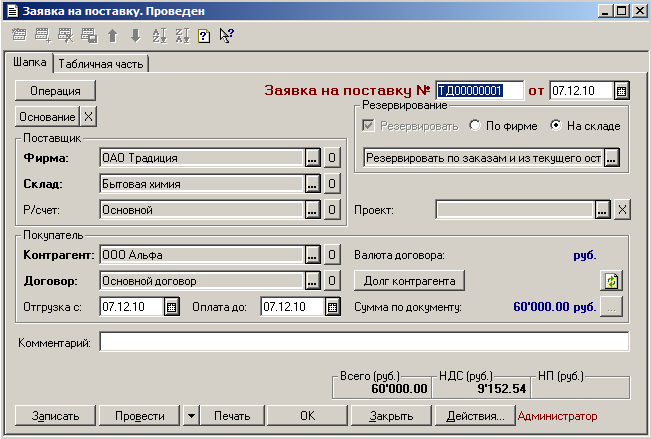Switch to the Табличная часть tab
Image resolution: width=651 pixels, height=439 pixels.
[101, 64]
